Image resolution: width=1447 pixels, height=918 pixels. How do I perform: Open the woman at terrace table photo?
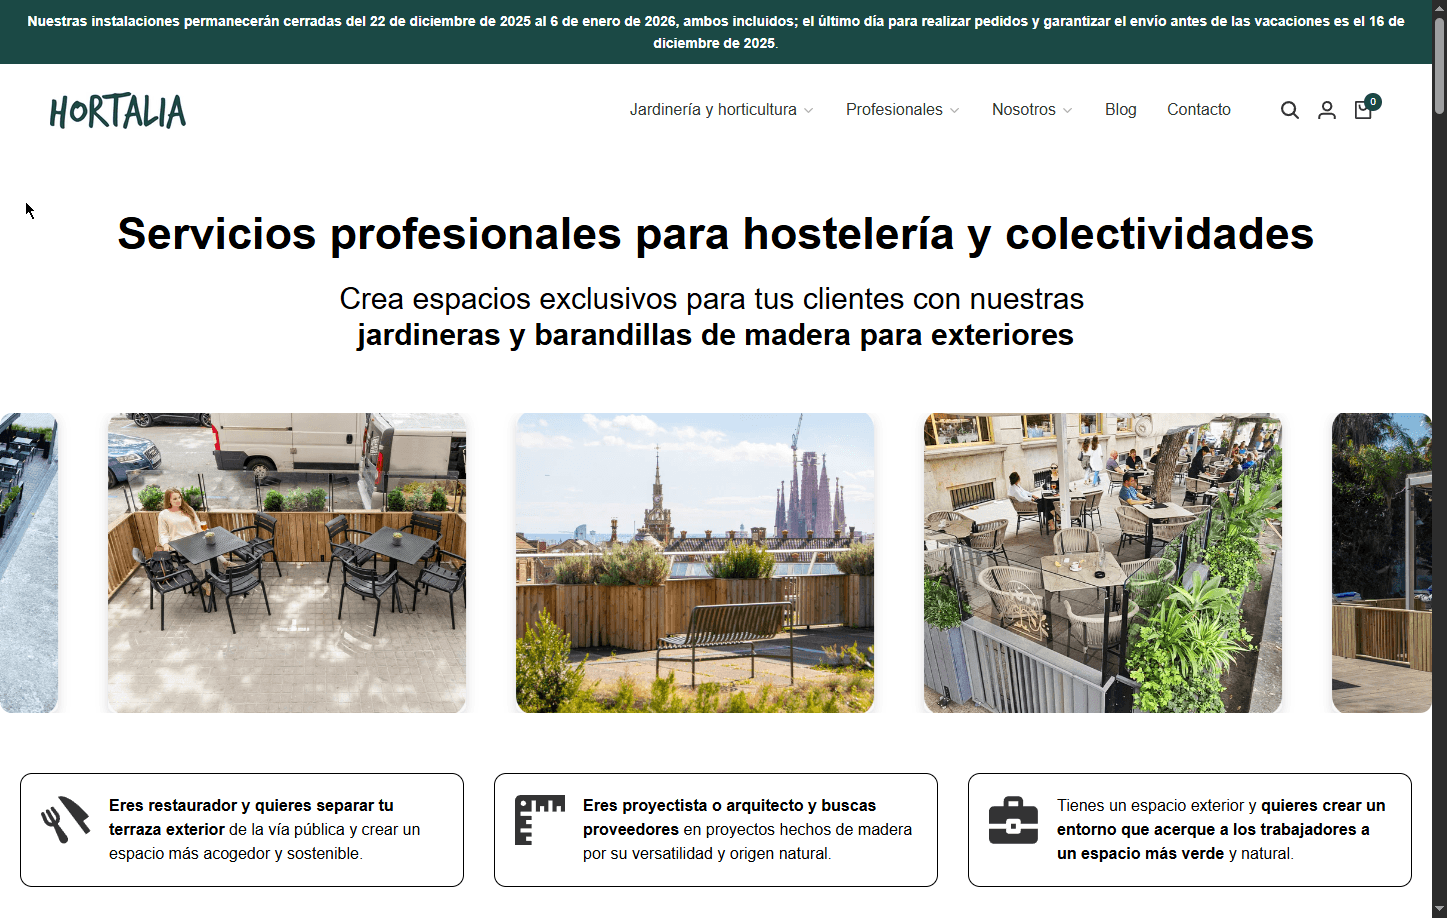(287, 563)
